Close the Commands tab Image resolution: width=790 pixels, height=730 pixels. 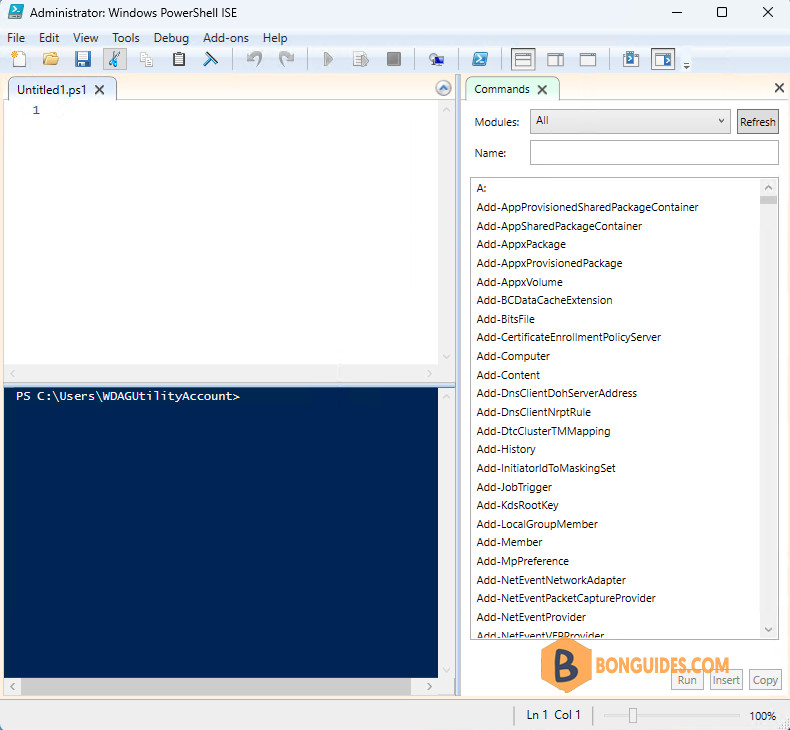pos(542,90)
